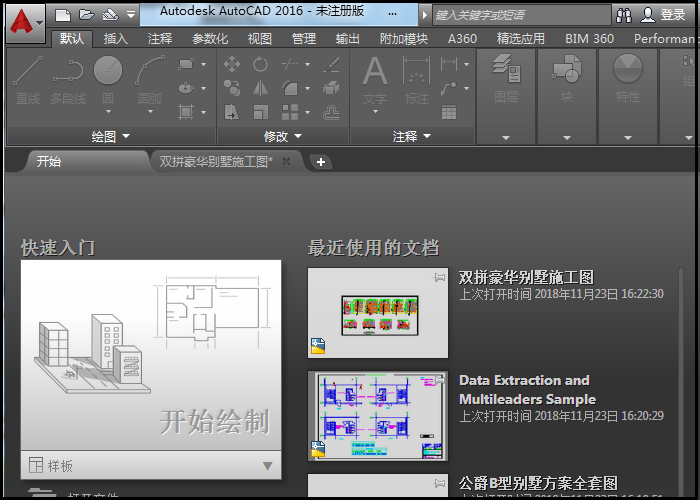Open the Layers (图层) panel icon
Image resolution: width=700 pixels, height=500 pixels.
tap(505, 72)
